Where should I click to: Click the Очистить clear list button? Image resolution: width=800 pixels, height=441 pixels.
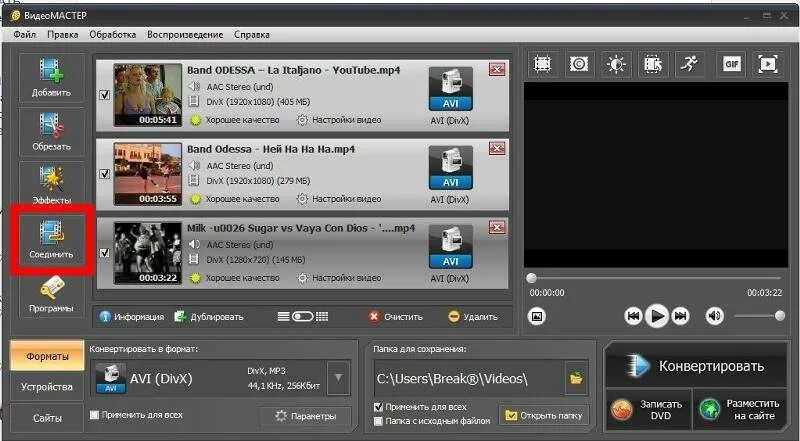396,316
